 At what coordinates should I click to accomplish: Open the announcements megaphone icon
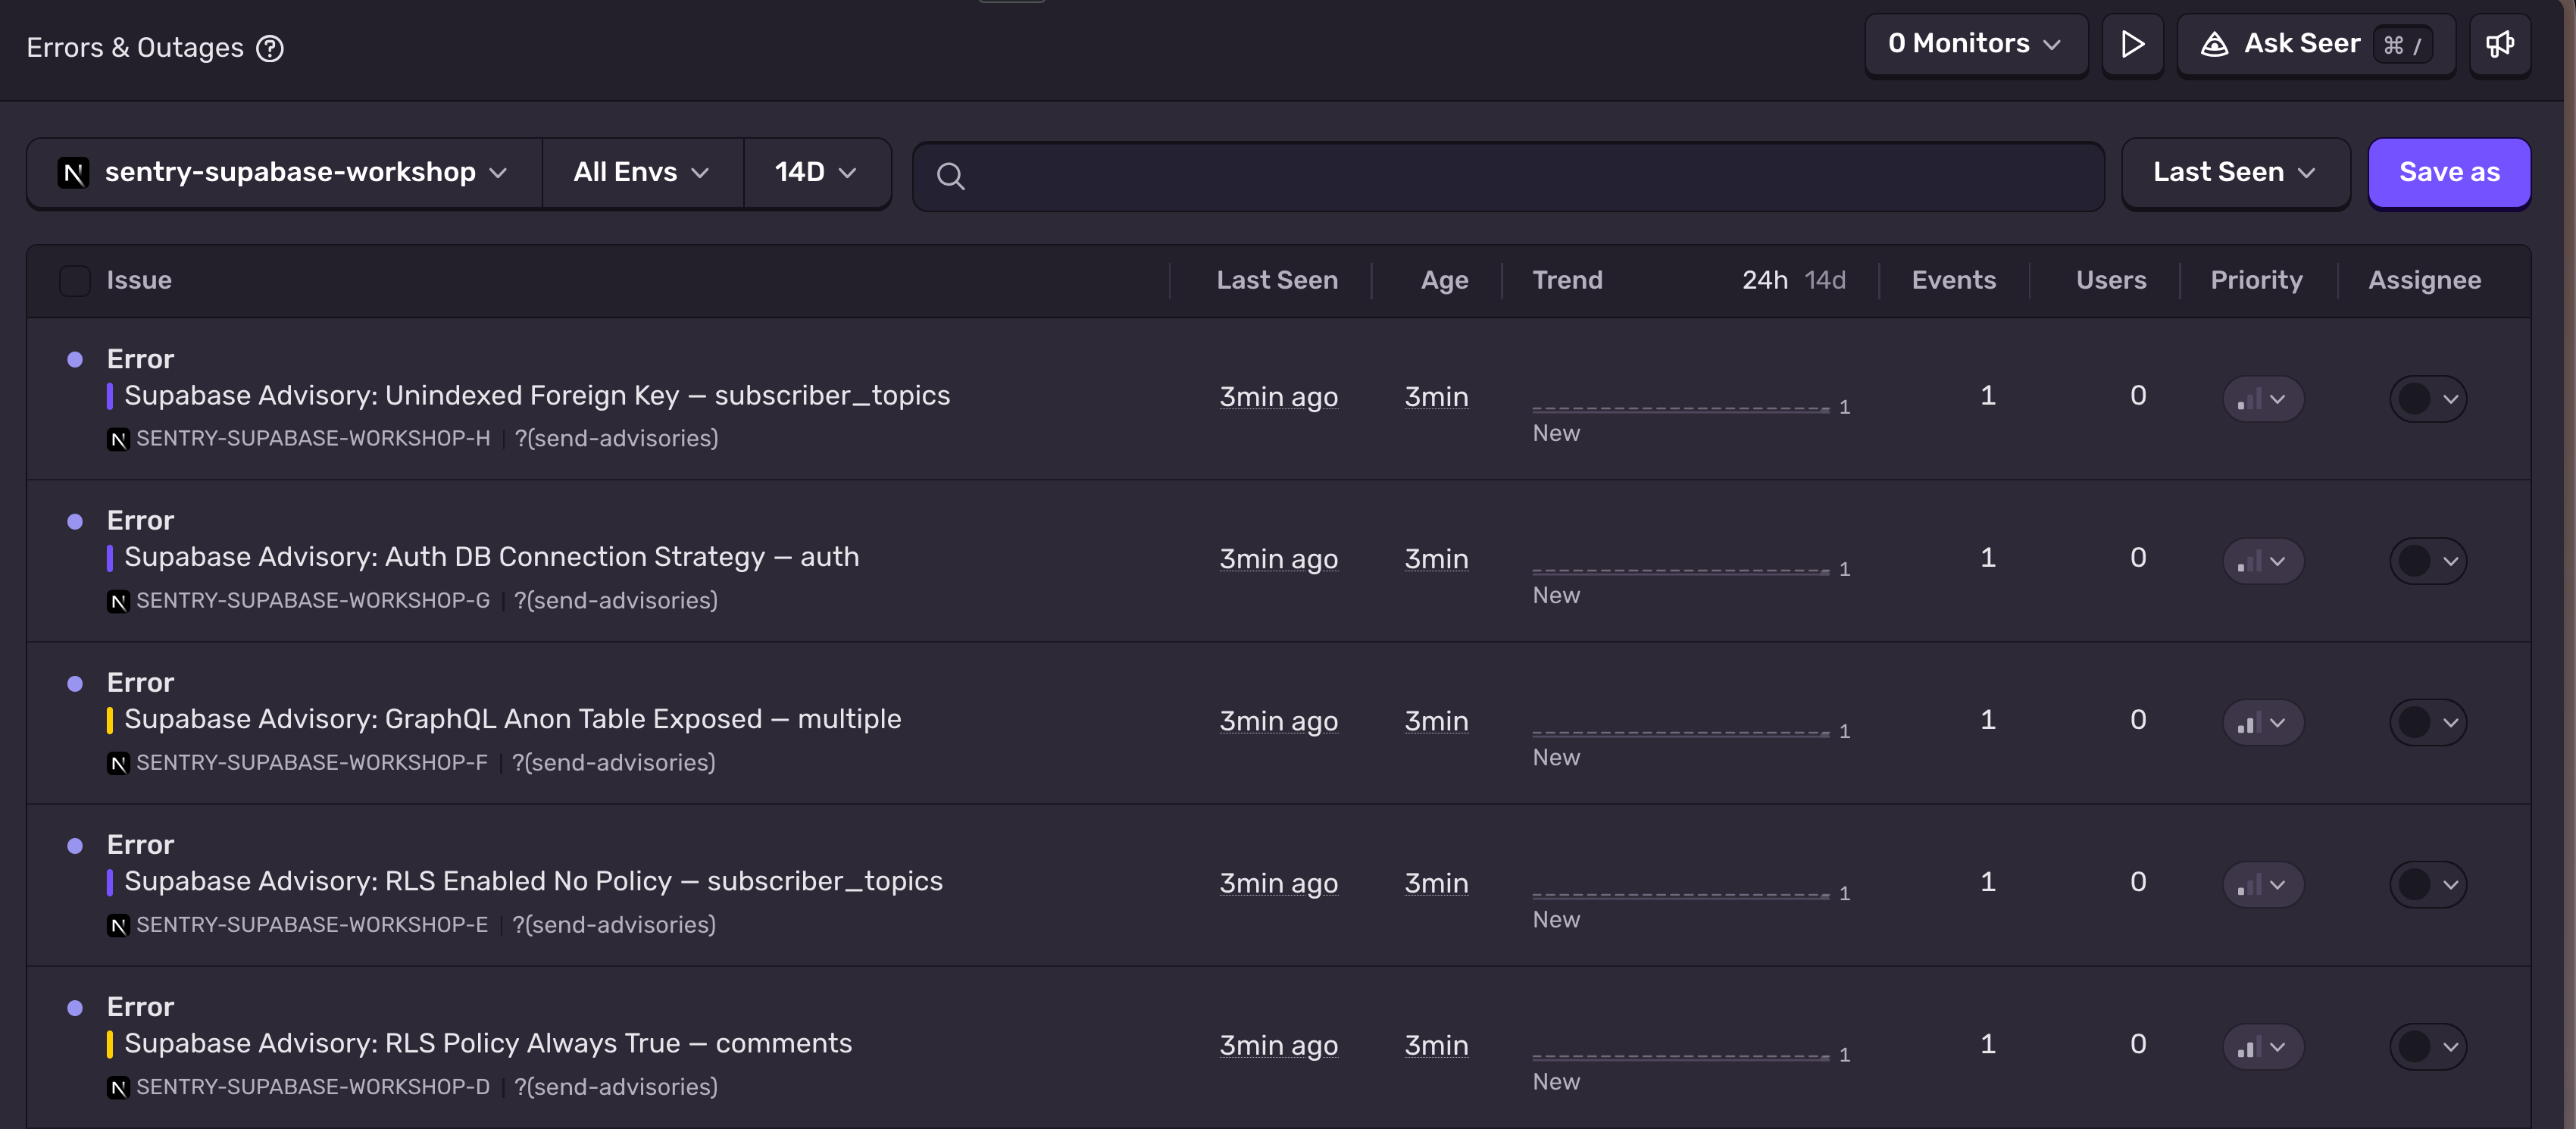[x=2499, y=45]
